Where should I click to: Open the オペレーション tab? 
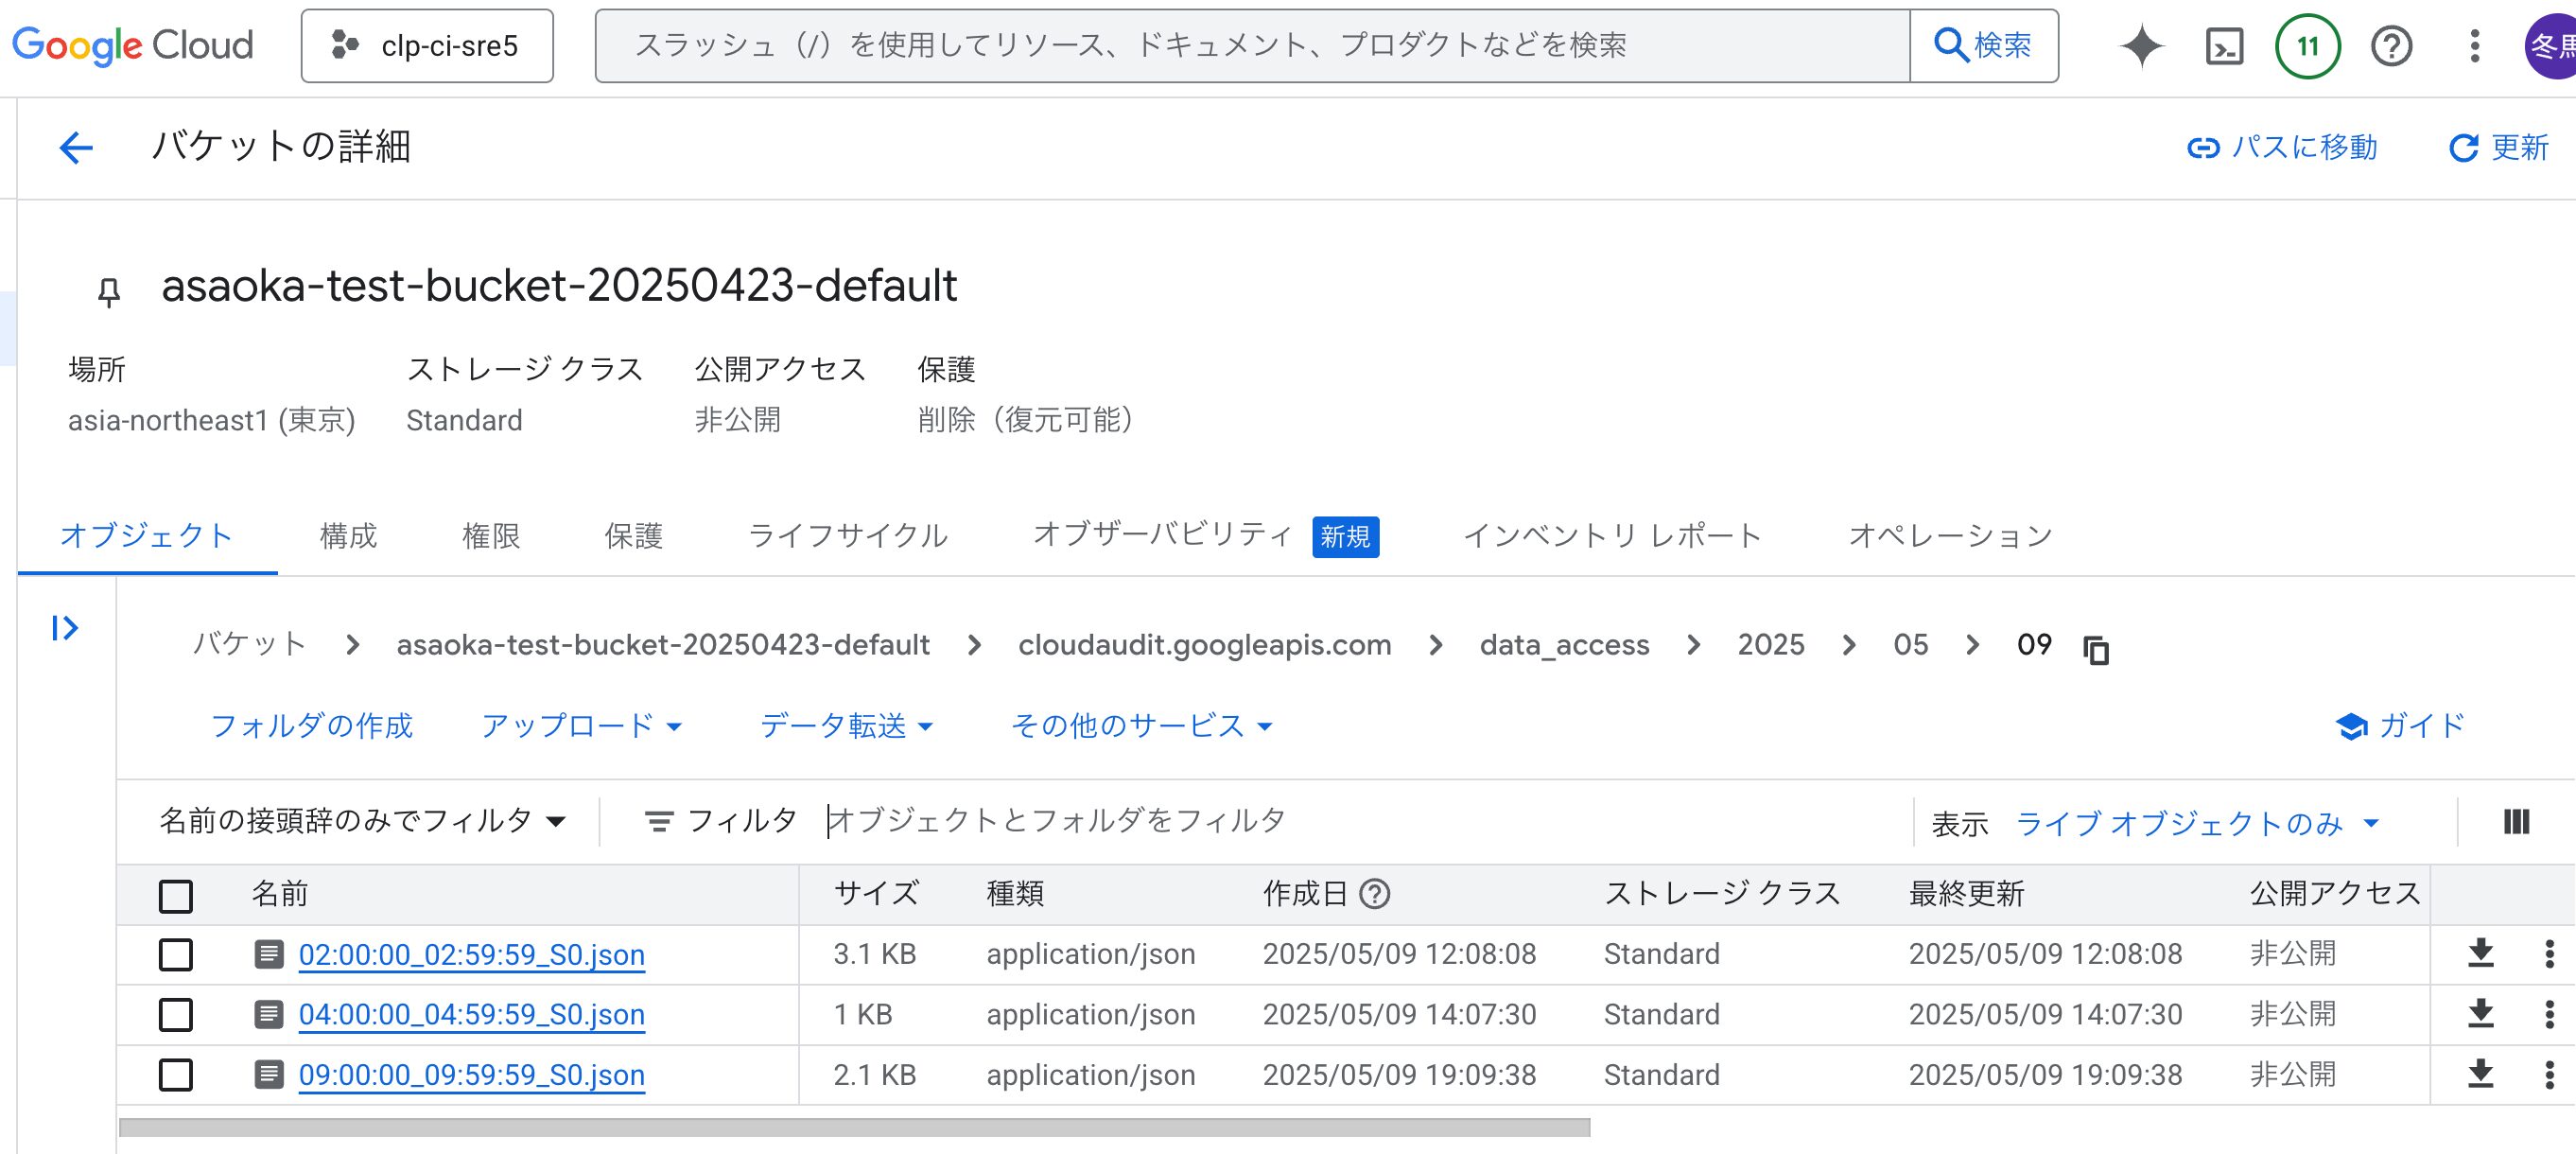pos(1950,536)
